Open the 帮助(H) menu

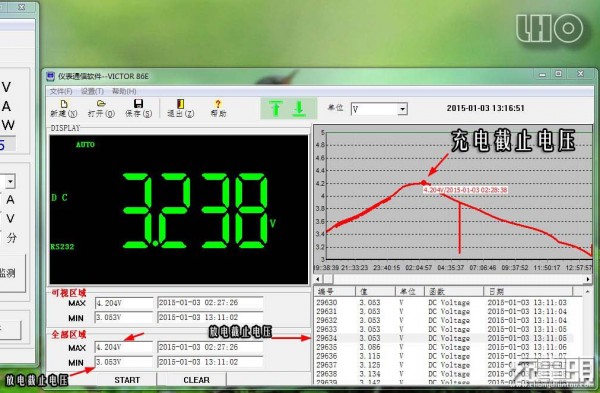124,91
